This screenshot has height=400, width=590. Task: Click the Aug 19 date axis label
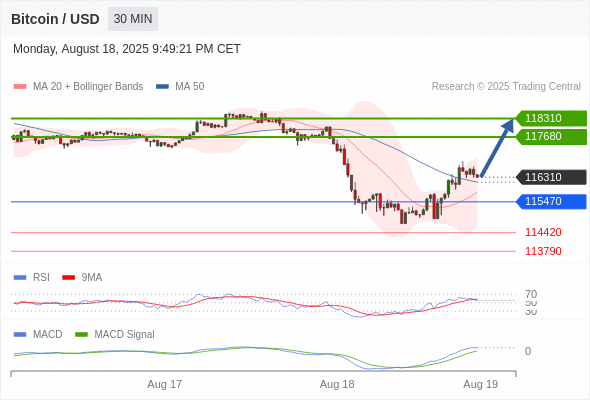click(481, 384)
